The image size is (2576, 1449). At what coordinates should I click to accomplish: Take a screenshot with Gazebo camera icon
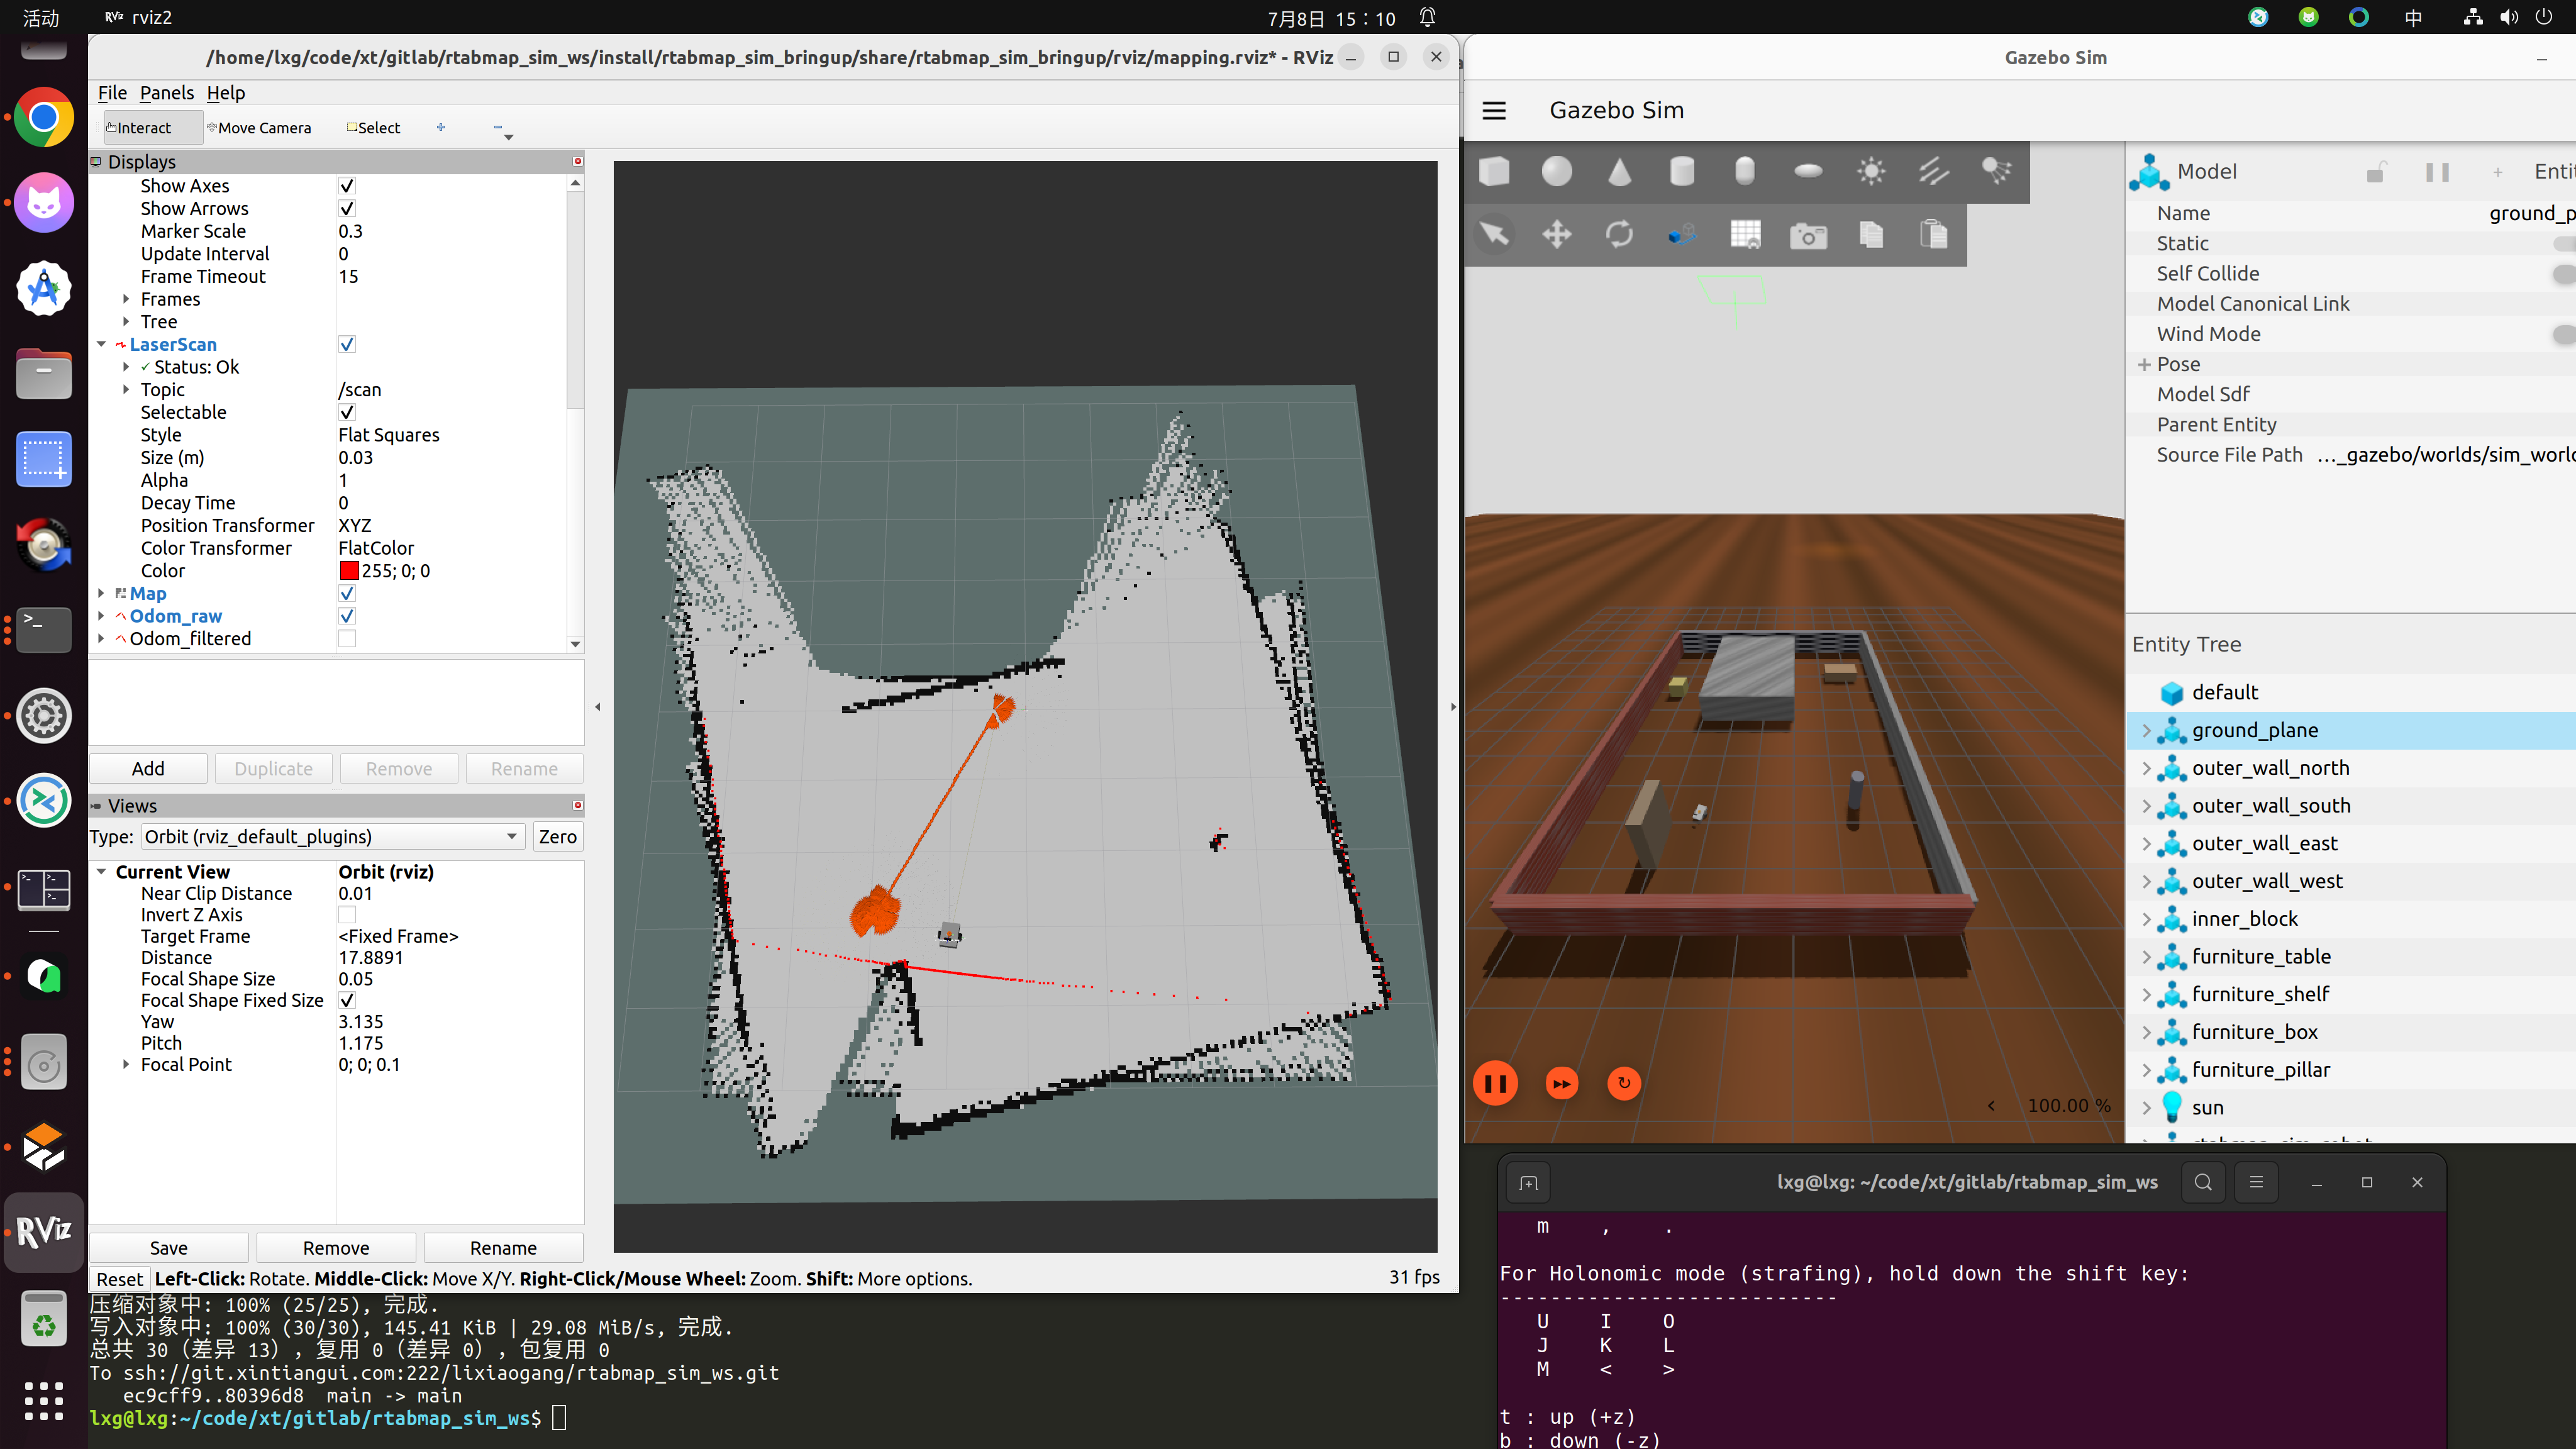pos(1808,235)
